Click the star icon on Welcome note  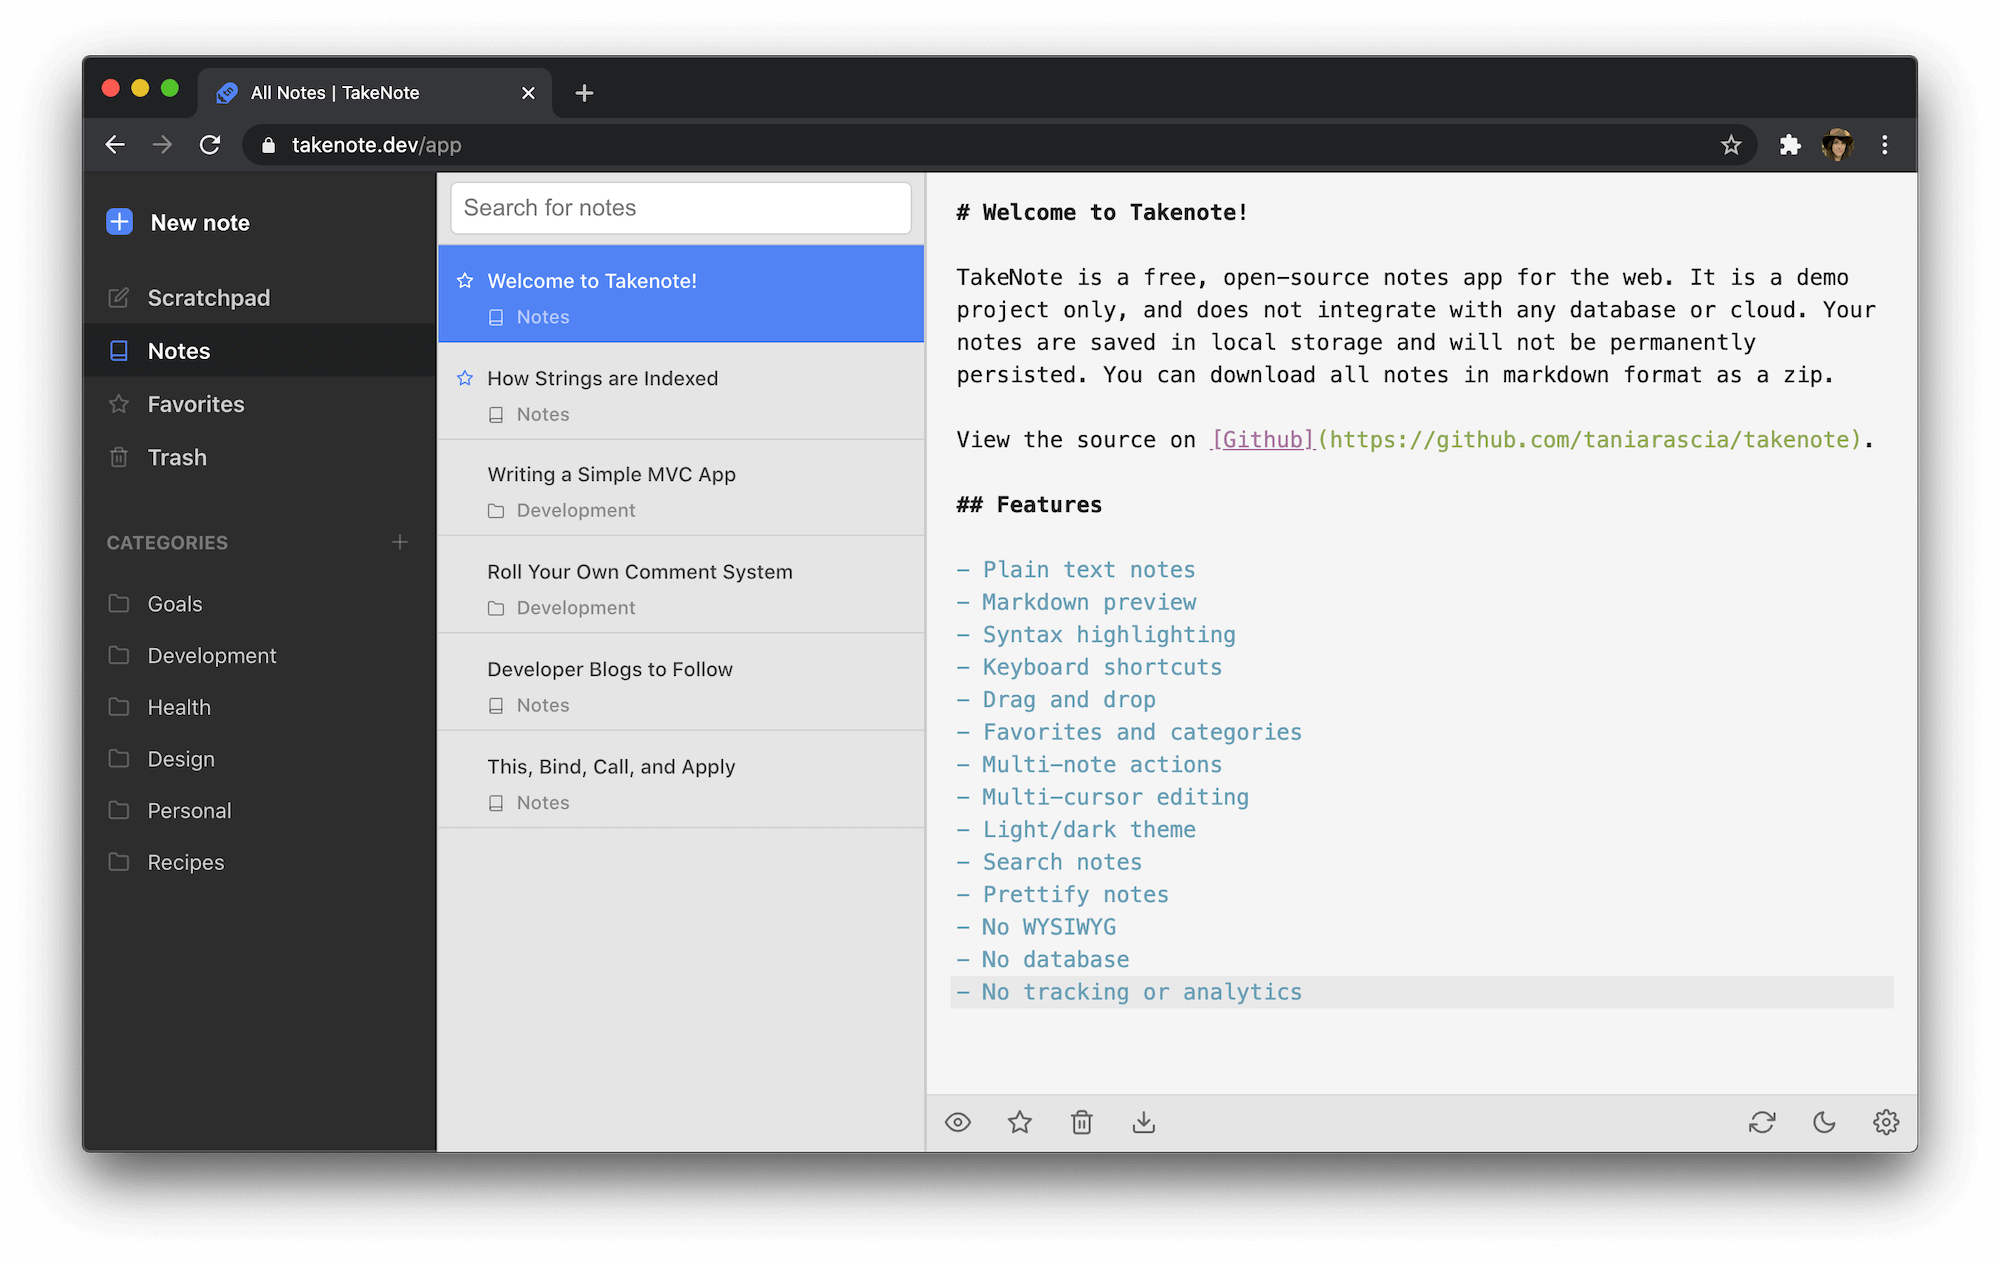(466, 280)
